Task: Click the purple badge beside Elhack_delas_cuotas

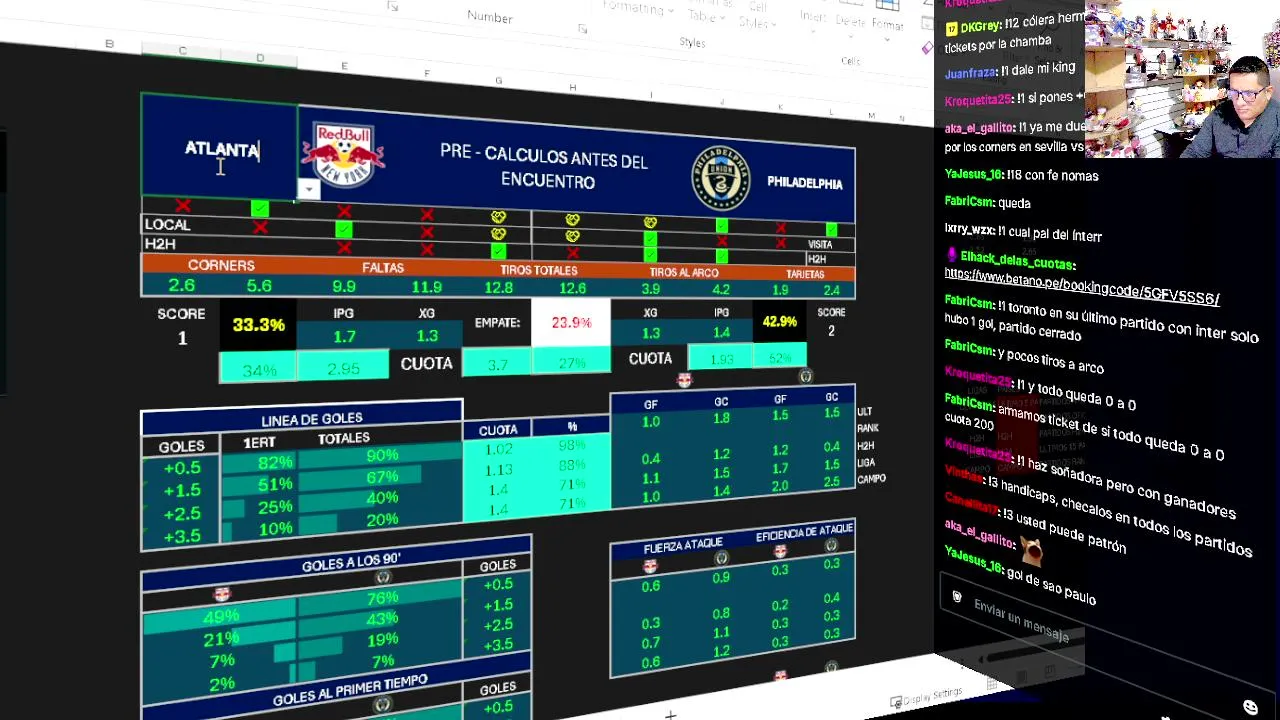Action: tap(951, 255)
